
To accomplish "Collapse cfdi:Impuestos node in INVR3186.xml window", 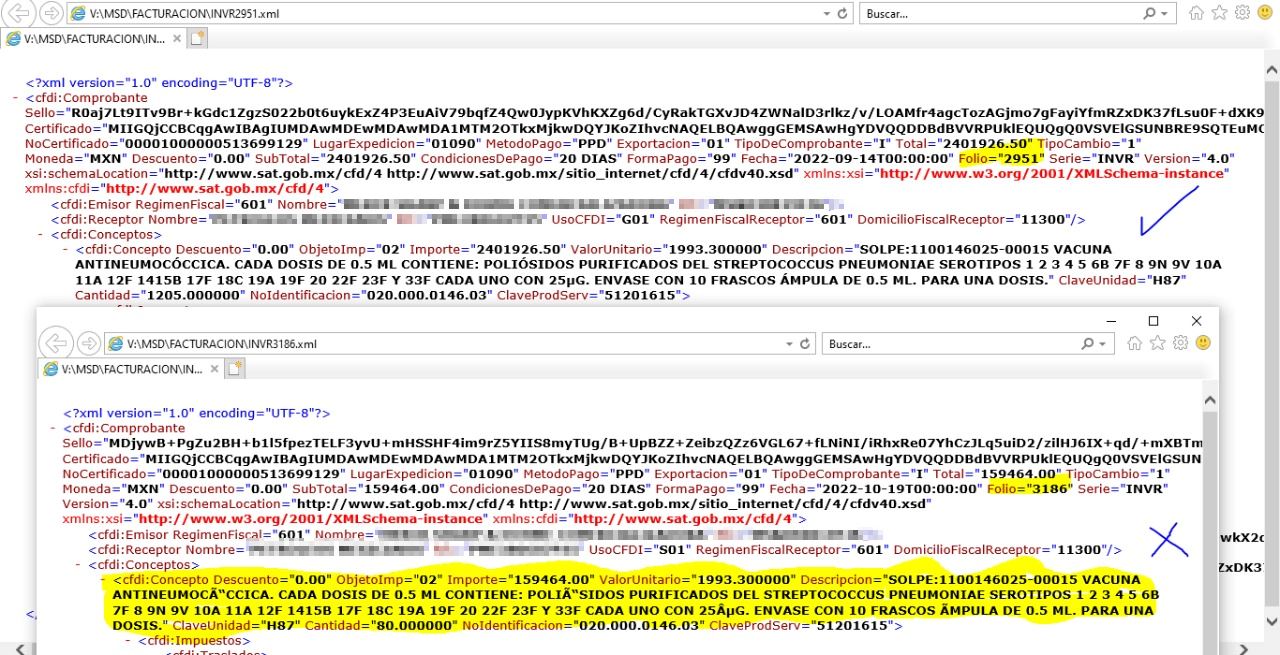I will click(130, 640).
